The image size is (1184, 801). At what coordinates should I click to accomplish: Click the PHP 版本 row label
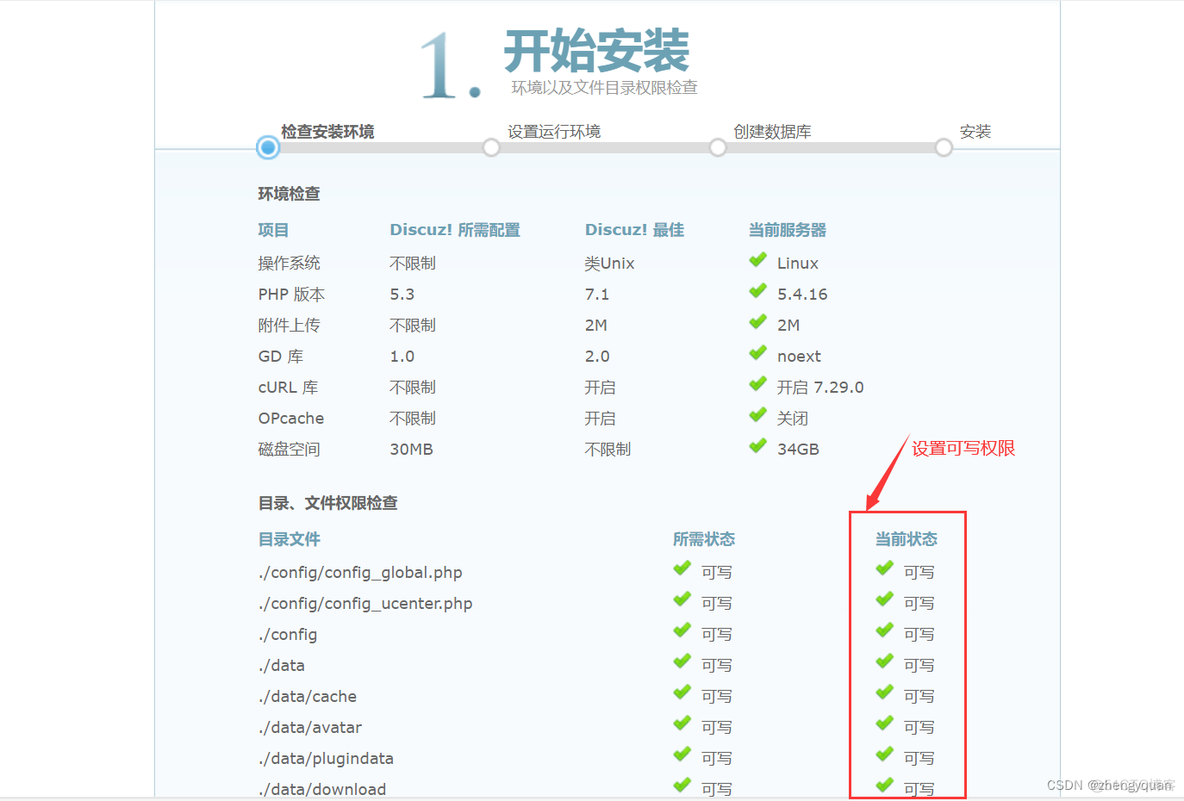[x=291, y=294]
